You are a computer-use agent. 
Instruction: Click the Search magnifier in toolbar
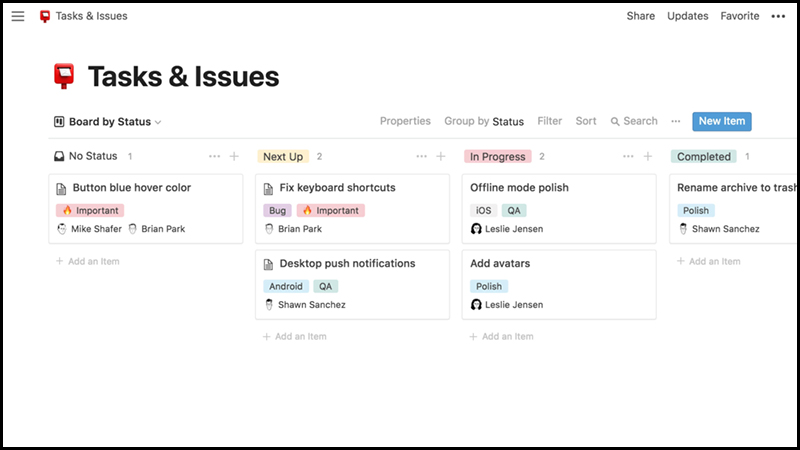pos(616,122)
